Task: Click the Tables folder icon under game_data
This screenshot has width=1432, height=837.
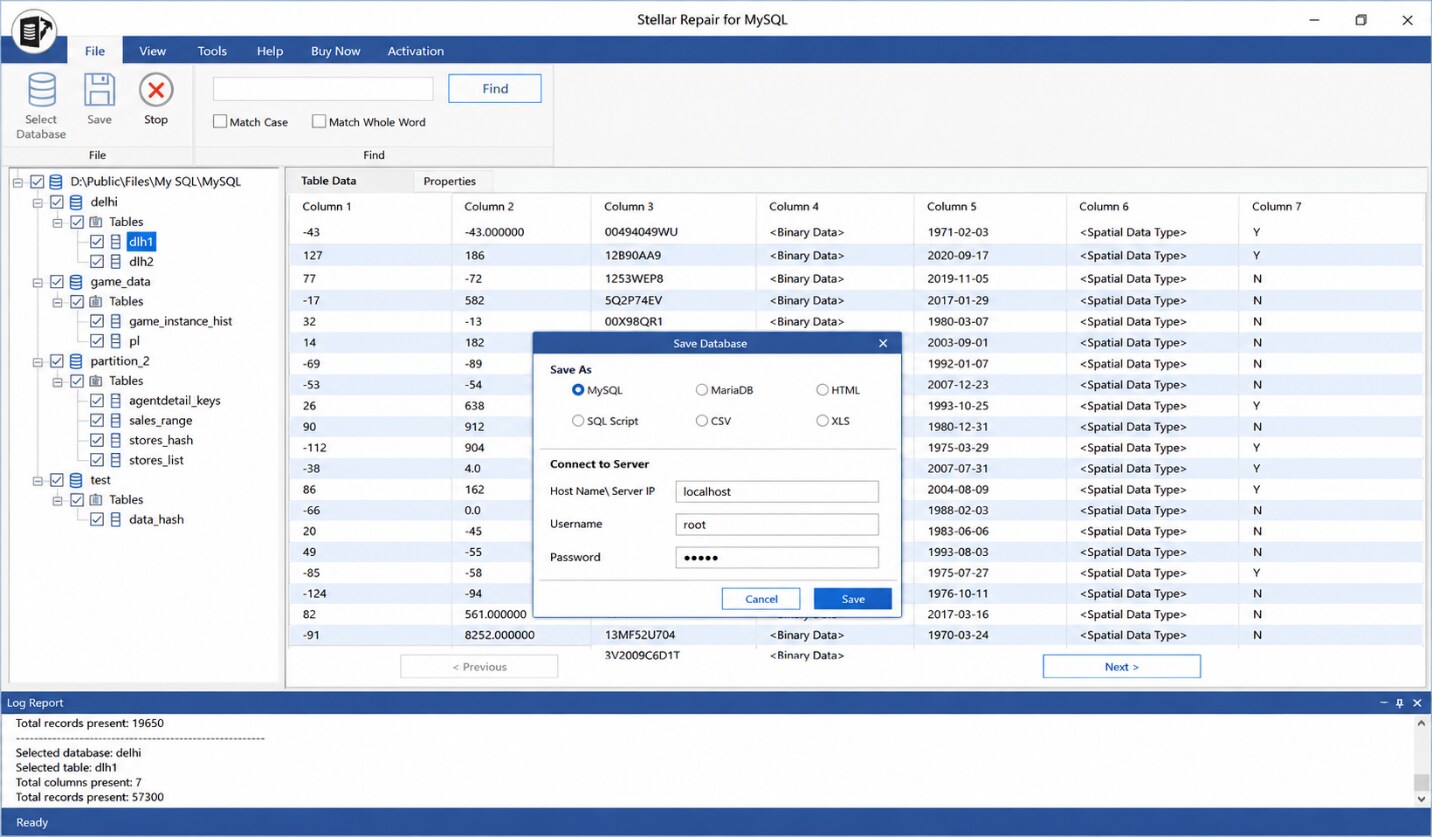Action: coord(96,301)
